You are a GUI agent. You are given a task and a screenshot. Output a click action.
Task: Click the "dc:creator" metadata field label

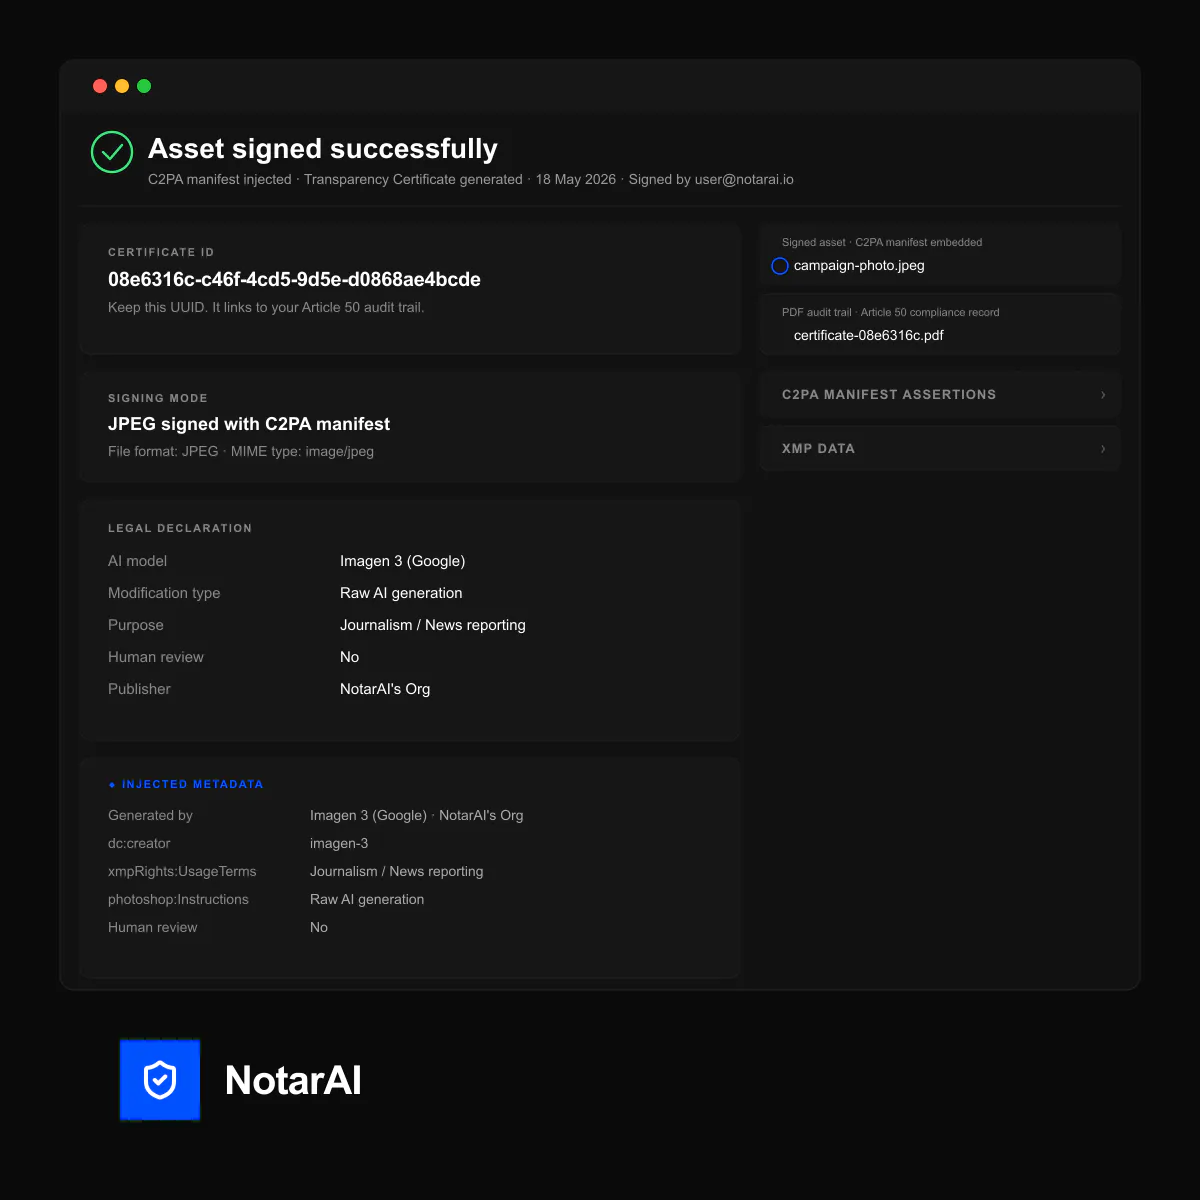pyautogui.click(x=139, y=843)
